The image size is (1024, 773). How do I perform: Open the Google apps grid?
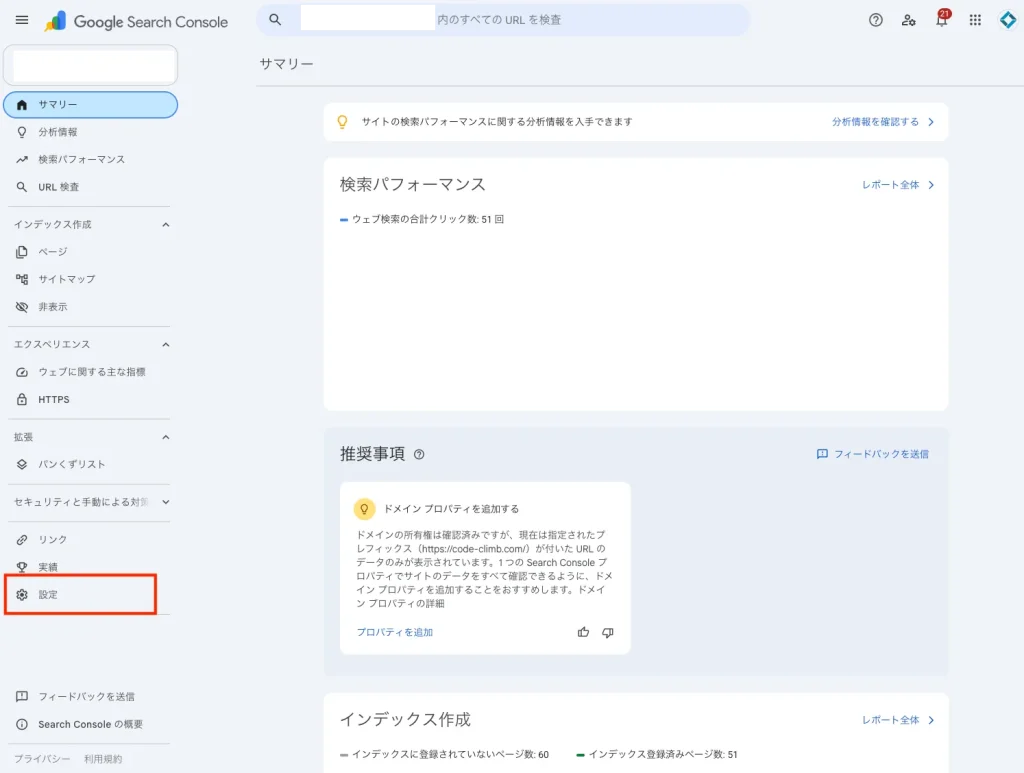click(975, 20)
